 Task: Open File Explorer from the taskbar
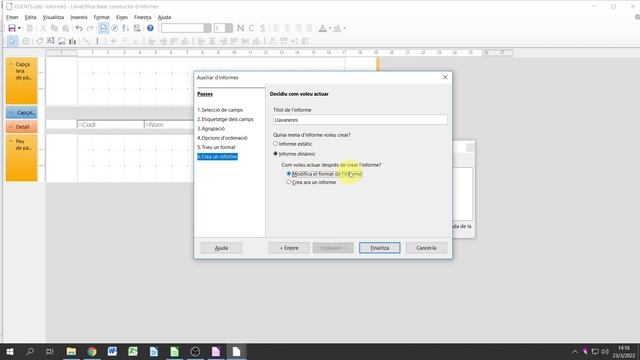coord(71,351)
